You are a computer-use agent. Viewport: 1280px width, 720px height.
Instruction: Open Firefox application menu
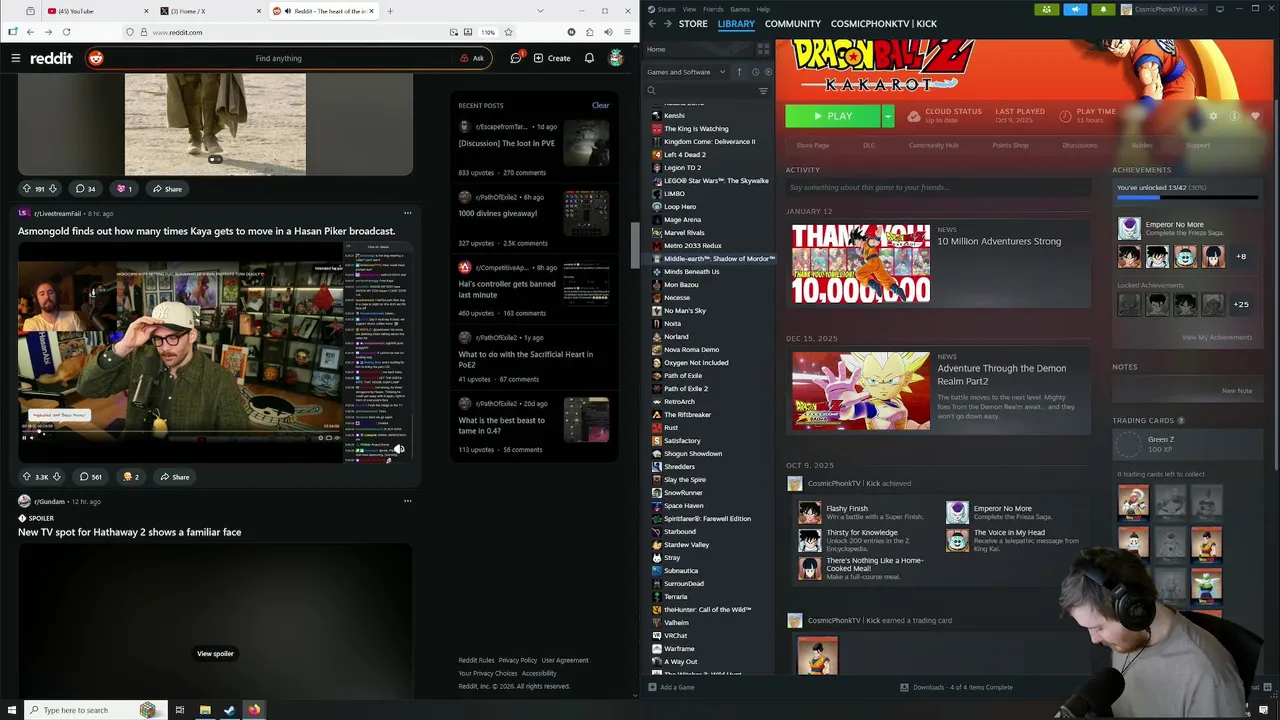pos(626,32)
